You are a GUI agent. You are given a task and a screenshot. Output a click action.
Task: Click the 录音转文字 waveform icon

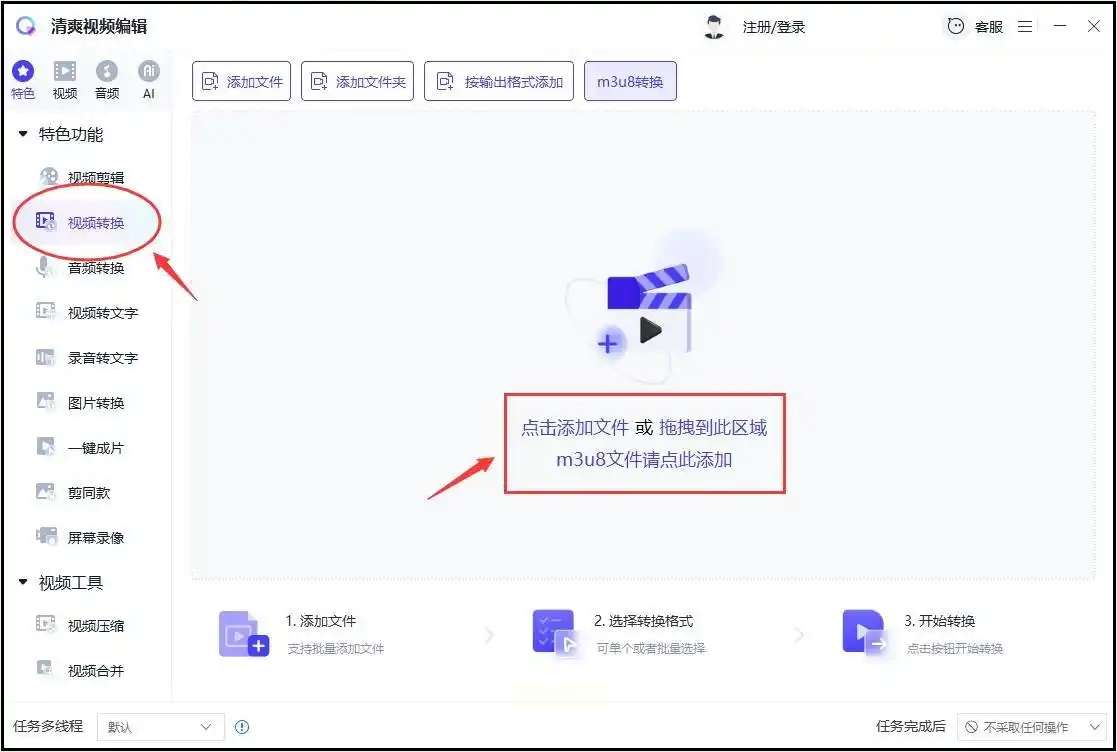(x=46, y=357)
